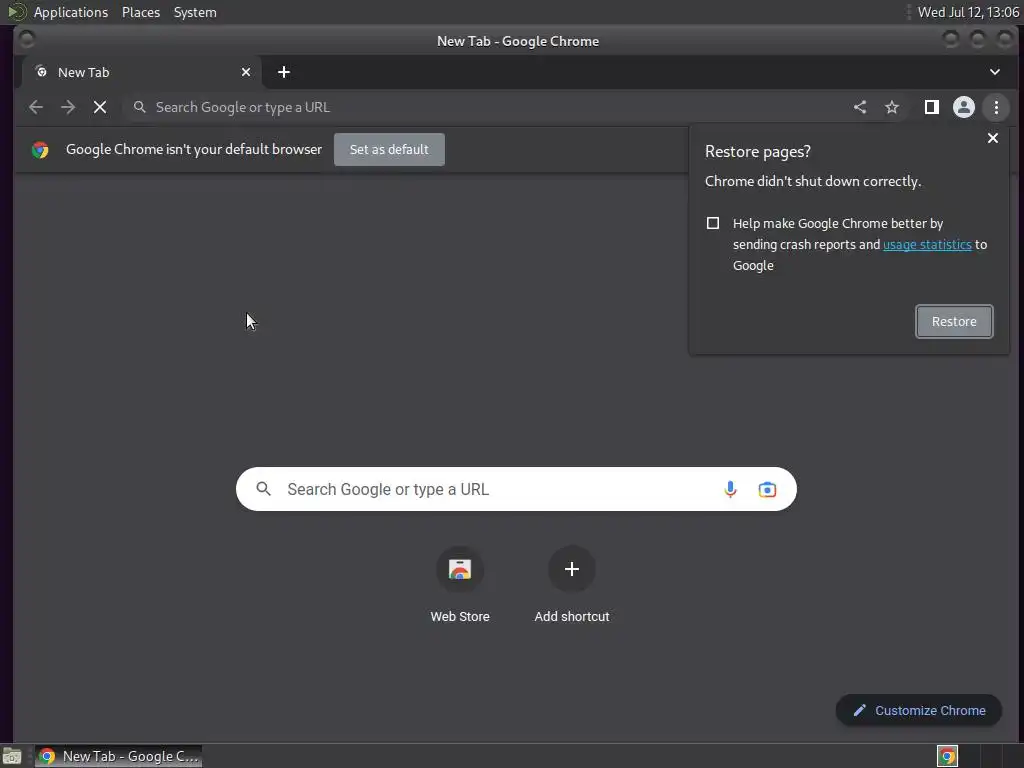Enable sending crash reports checkbox
Viewport: 1024px width, 768px height.
coord(713,223)
